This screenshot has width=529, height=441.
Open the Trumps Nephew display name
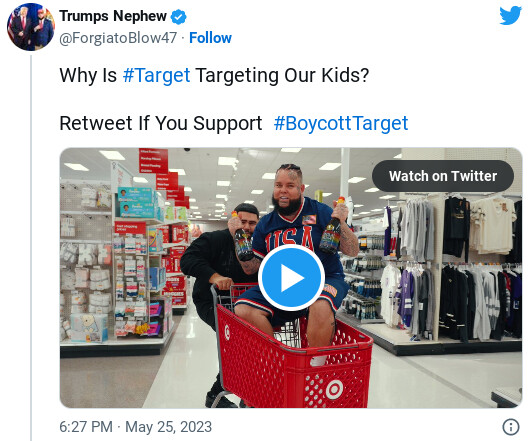[x=113, y=16]
